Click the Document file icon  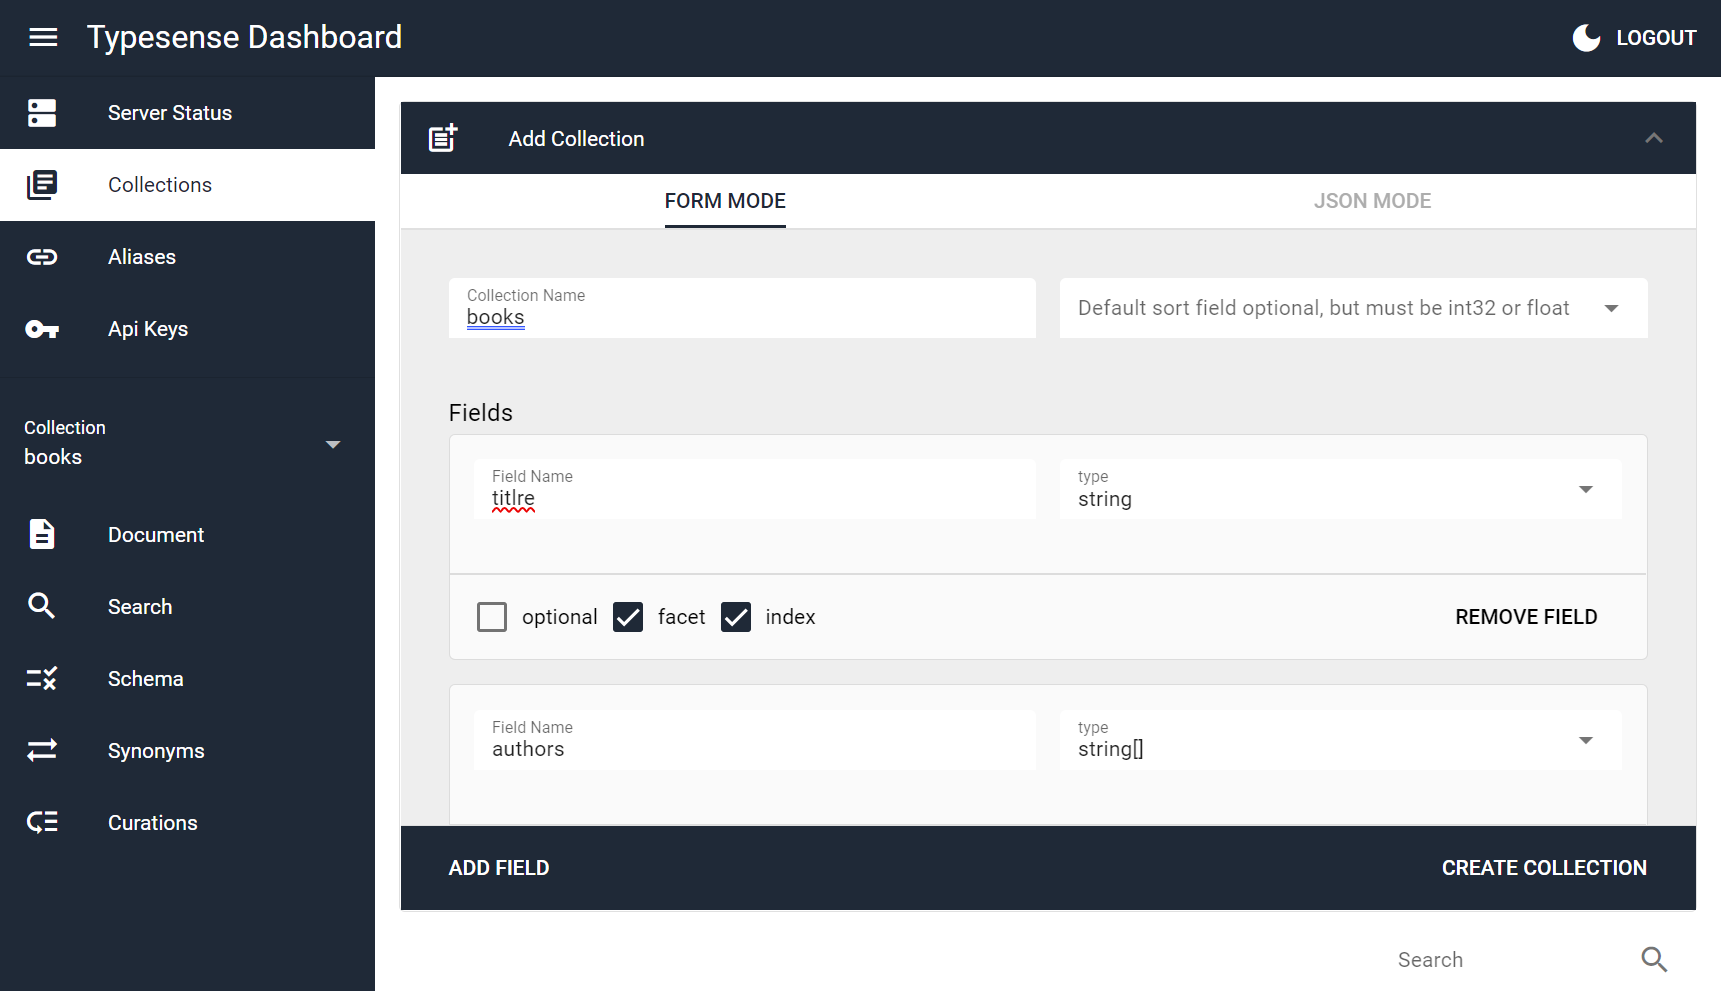(x=42, y=534)
